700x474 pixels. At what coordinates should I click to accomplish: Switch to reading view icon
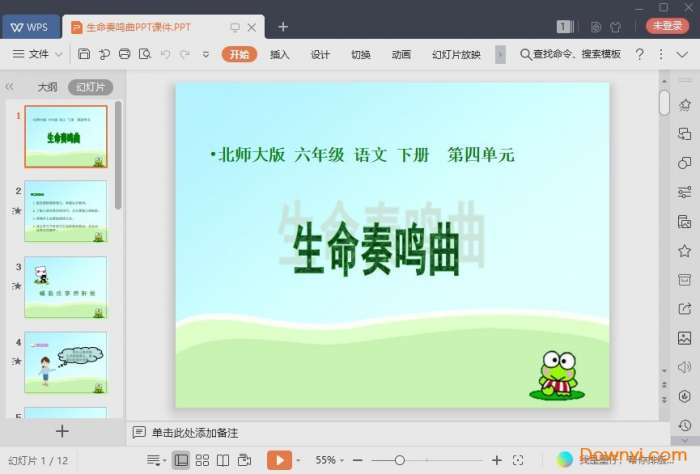[x=223, y=460]
